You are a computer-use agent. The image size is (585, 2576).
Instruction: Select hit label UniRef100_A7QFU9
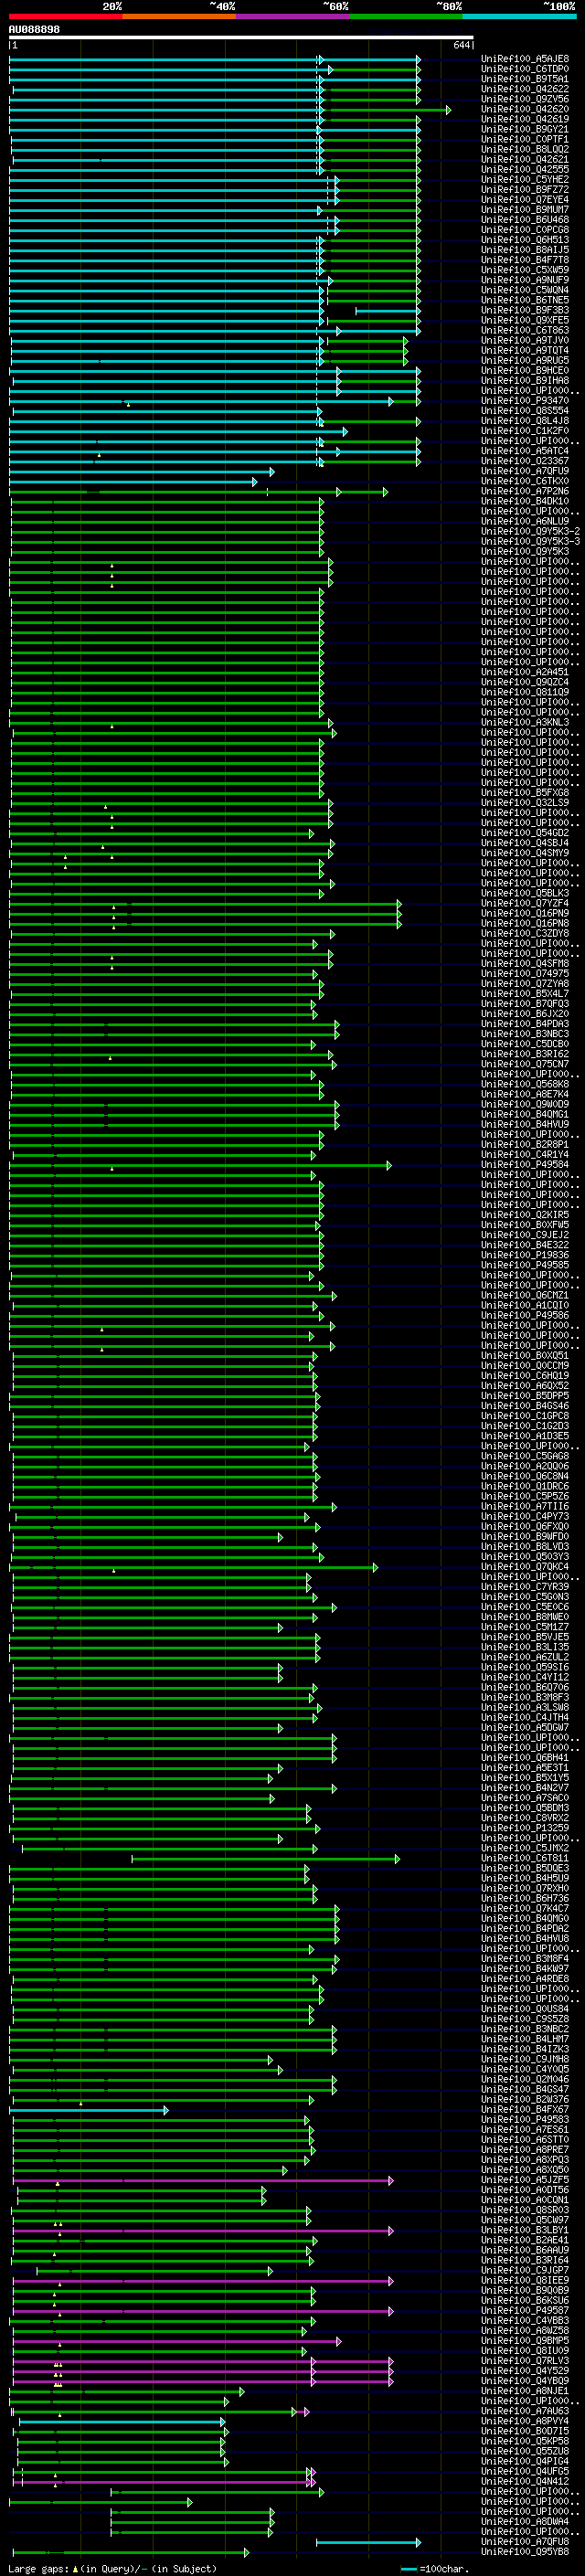525,471
